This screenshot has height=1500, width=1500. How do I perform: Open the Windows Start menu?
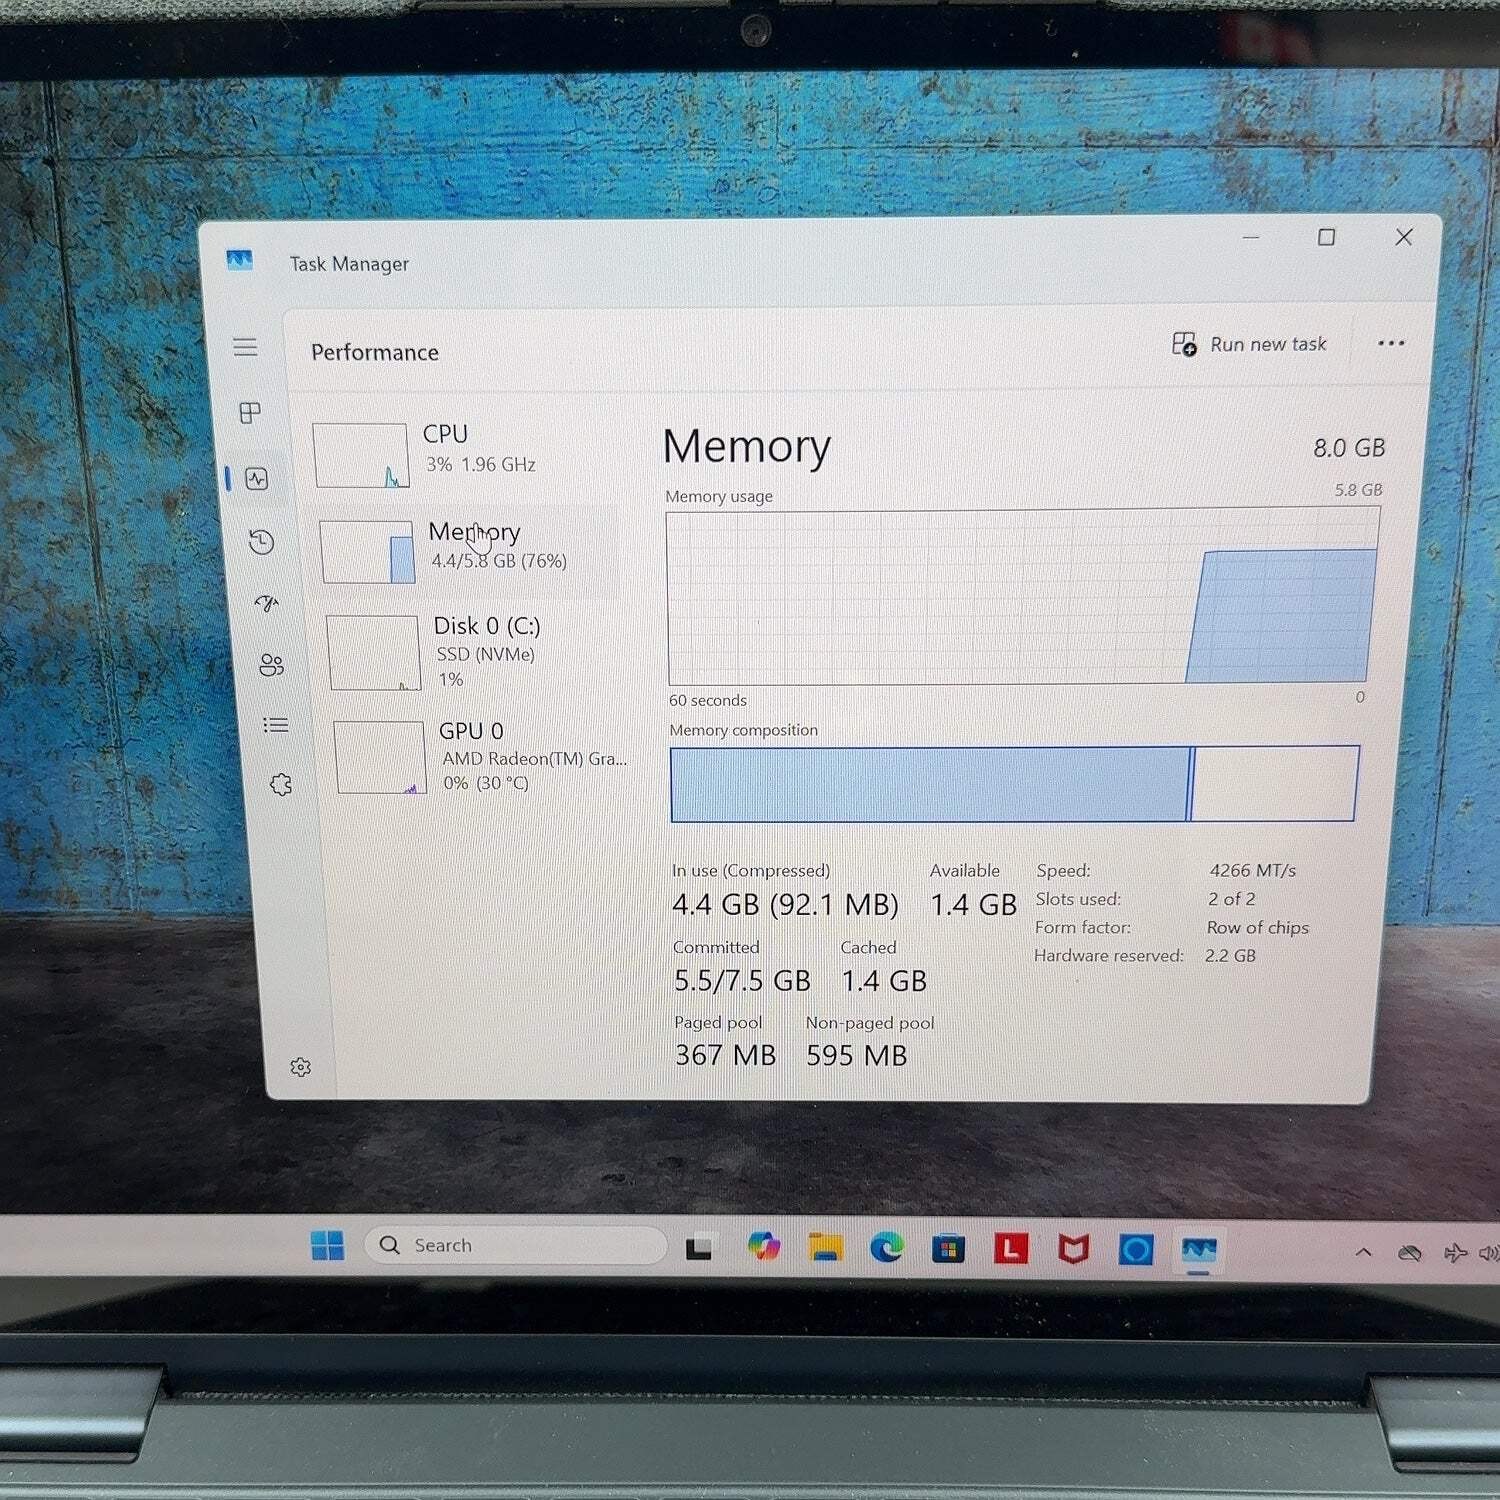327,1245
